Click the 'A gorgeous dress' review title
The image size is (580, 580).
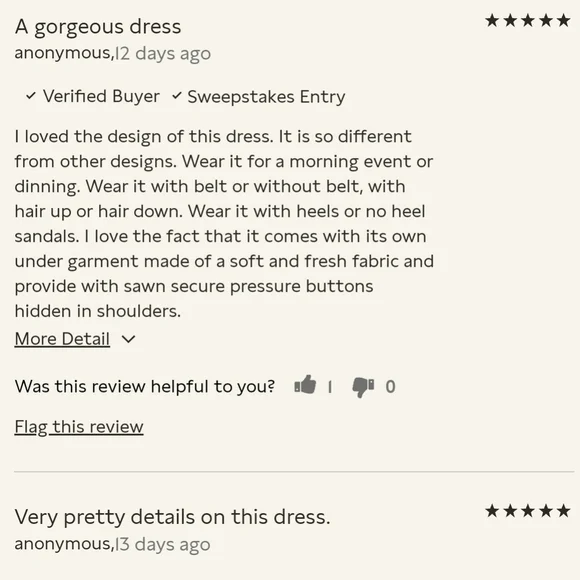tap(98, 27)
